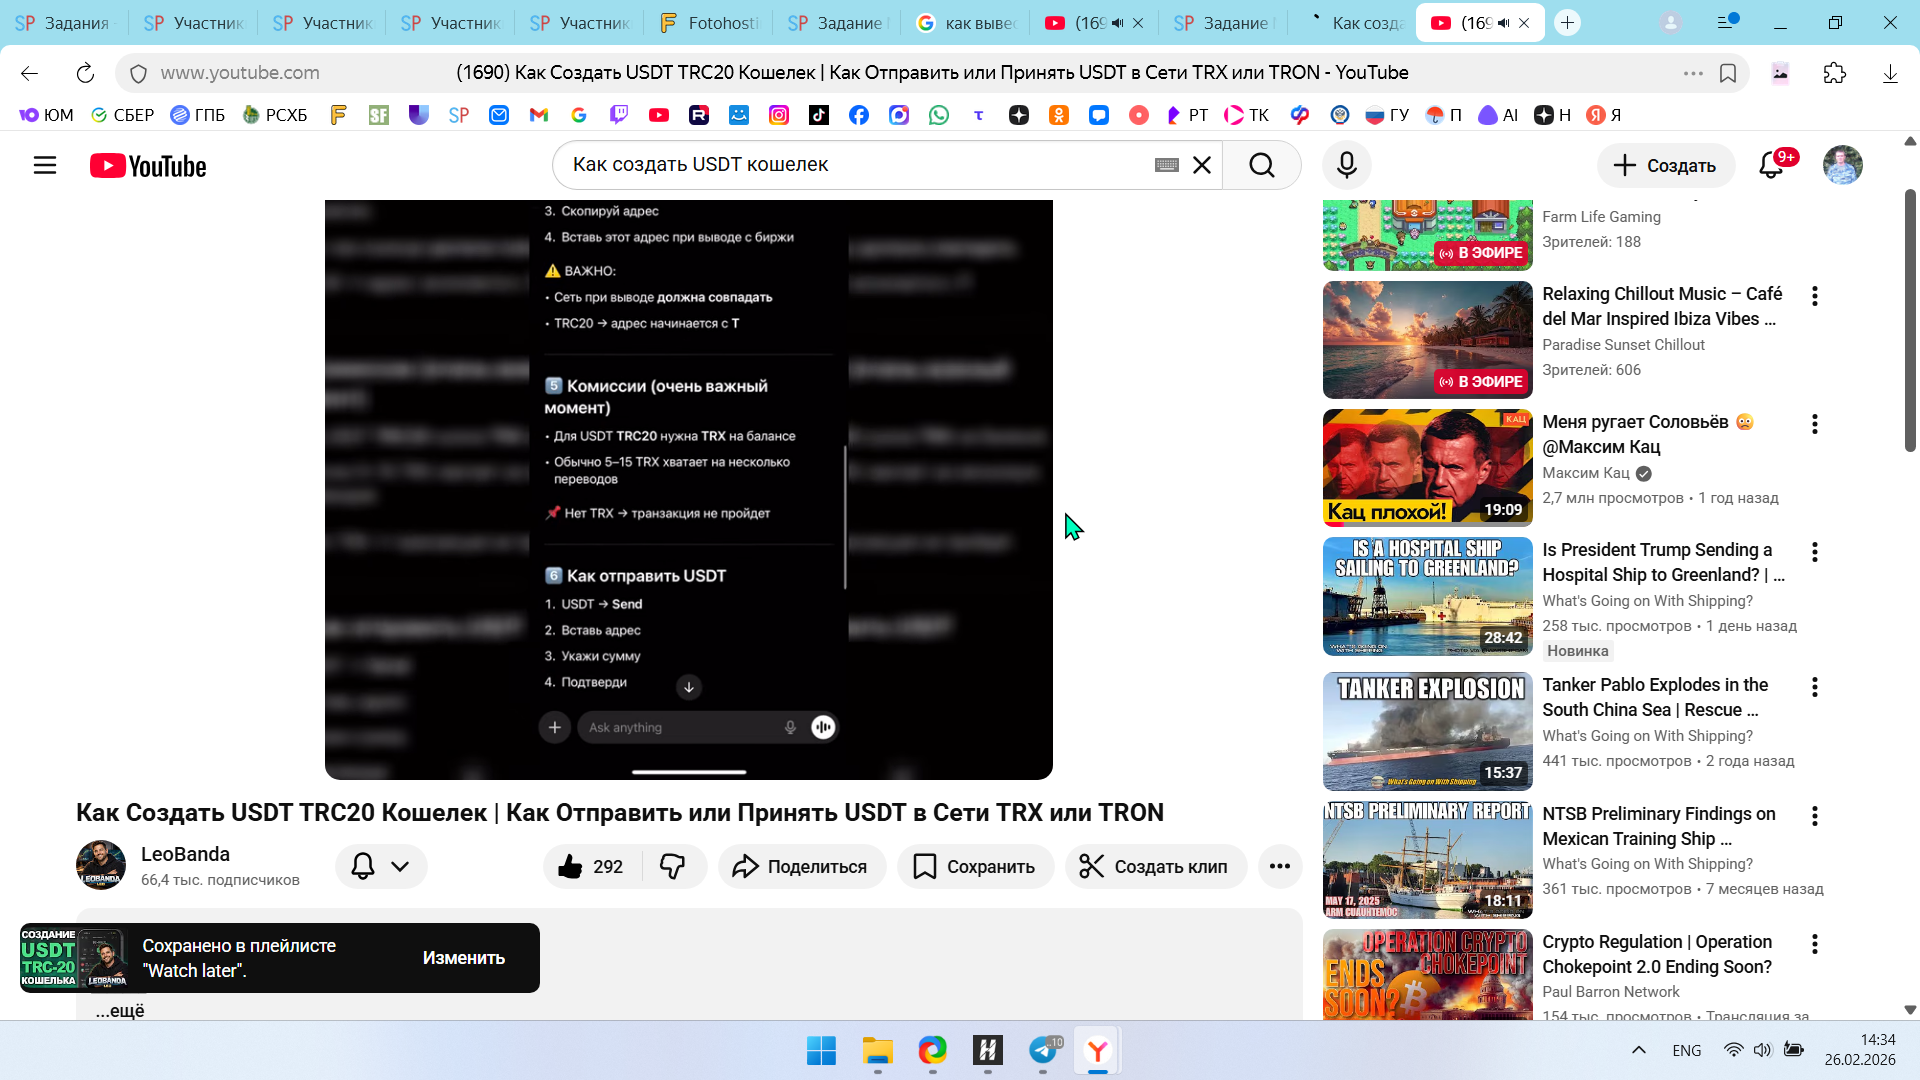Click the search magnifier button
Screen dimensions: 1920x1080
[x=1262, y=165]
